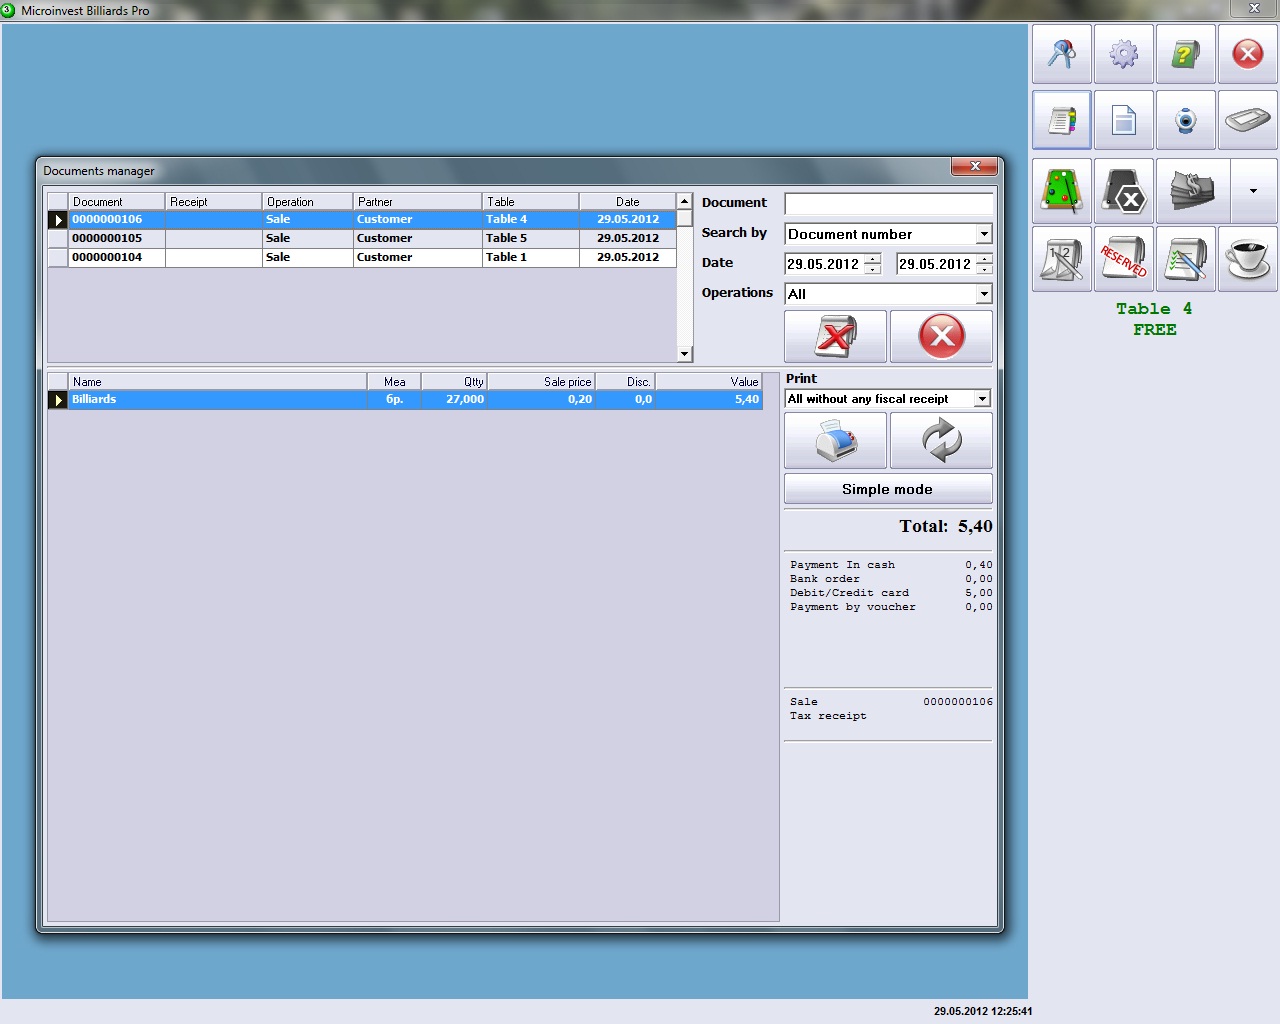1280x1024 pixels.
Task: Open settings with the gear icon
Action: tap(1124, 54)
